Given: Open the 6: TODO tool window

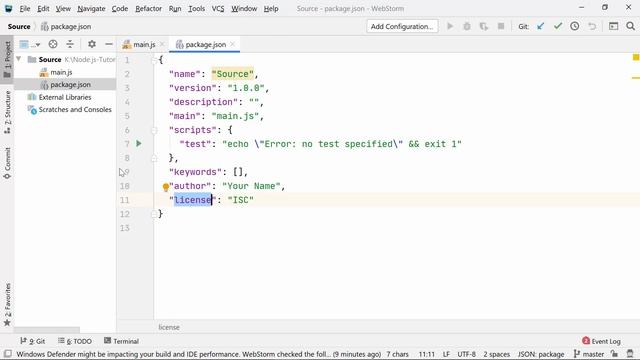Looking at the screenshot, I should pos(75,341).
